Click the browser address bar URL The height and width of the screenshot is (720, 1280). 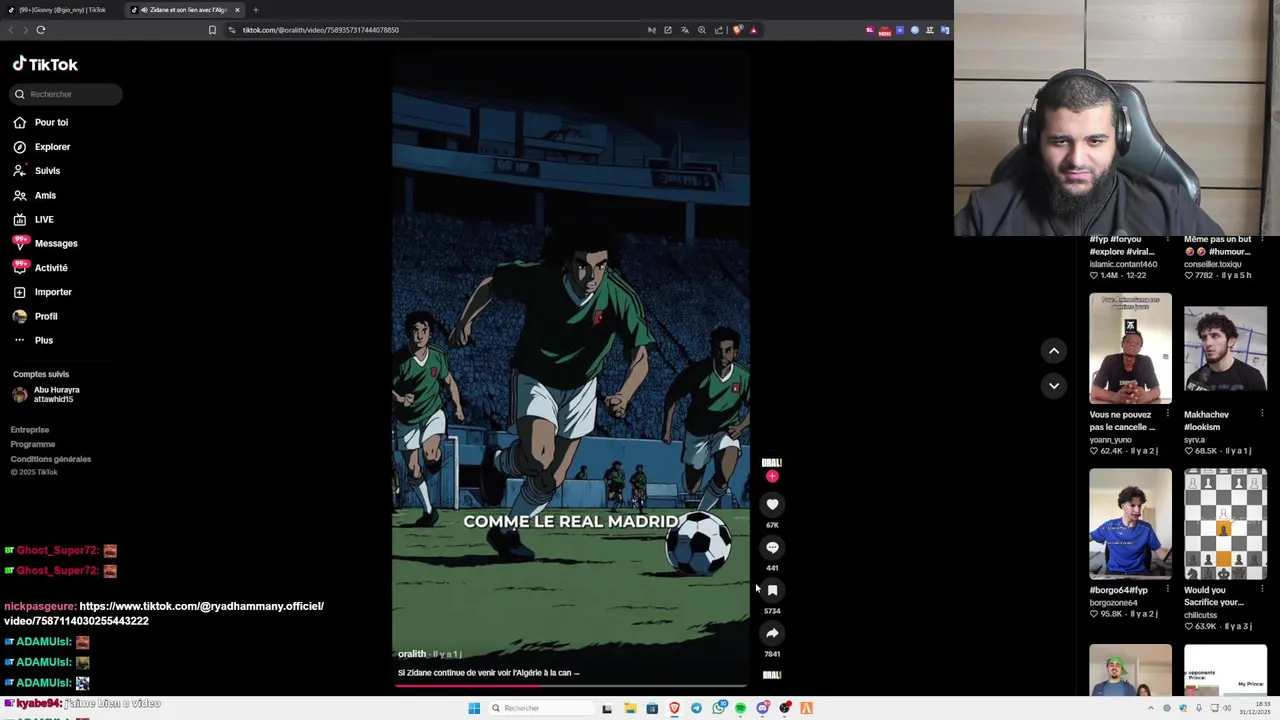point(321,30)
